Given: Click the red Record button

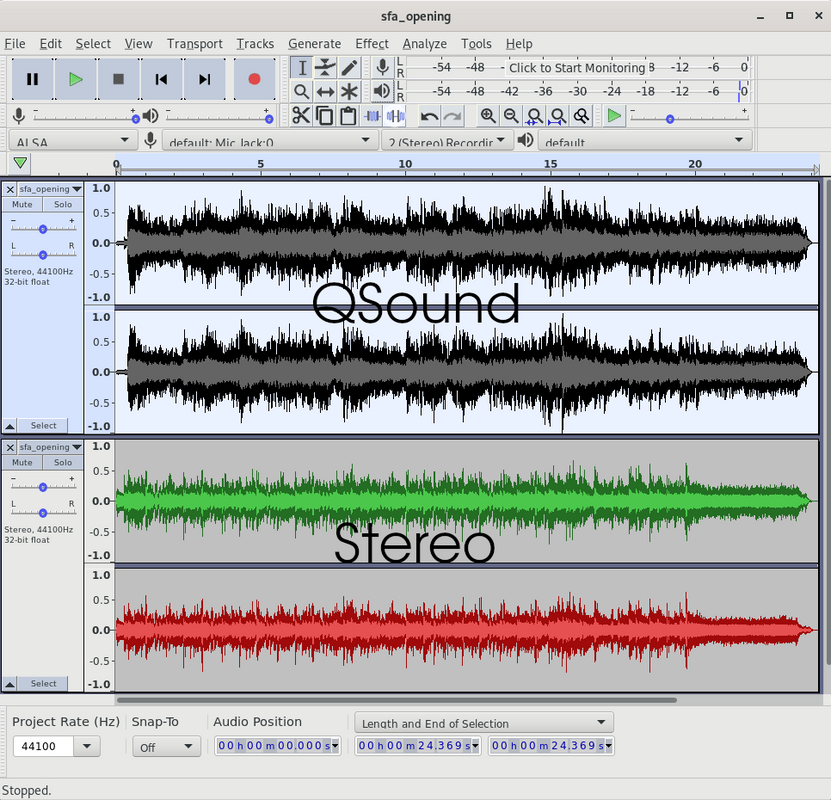Looking at the screenshot, I should click(x=254, y=79).
